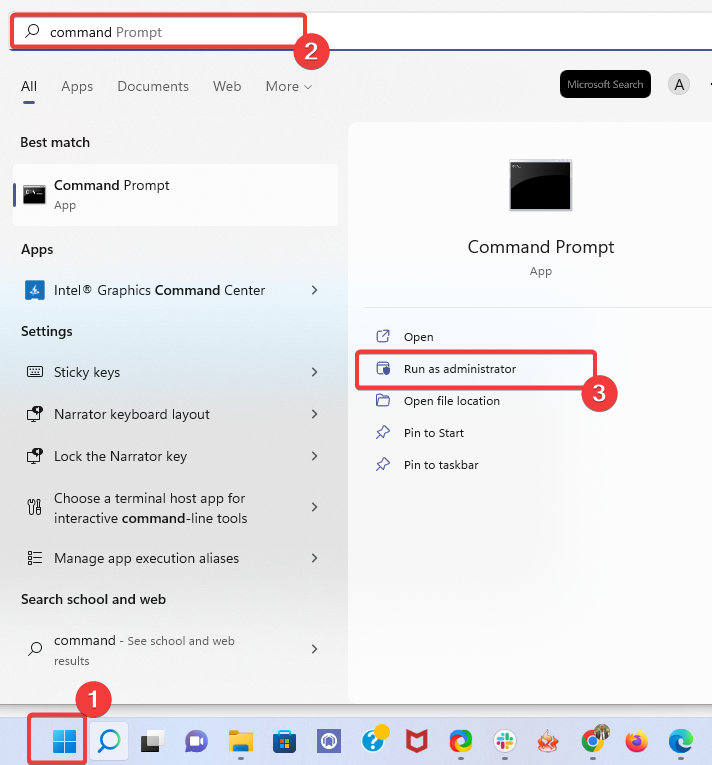Click the Sticky keys keyboard icon
The height and width of the screenshot is (765, 712).
pyautogui.click(x=35, y=372)
